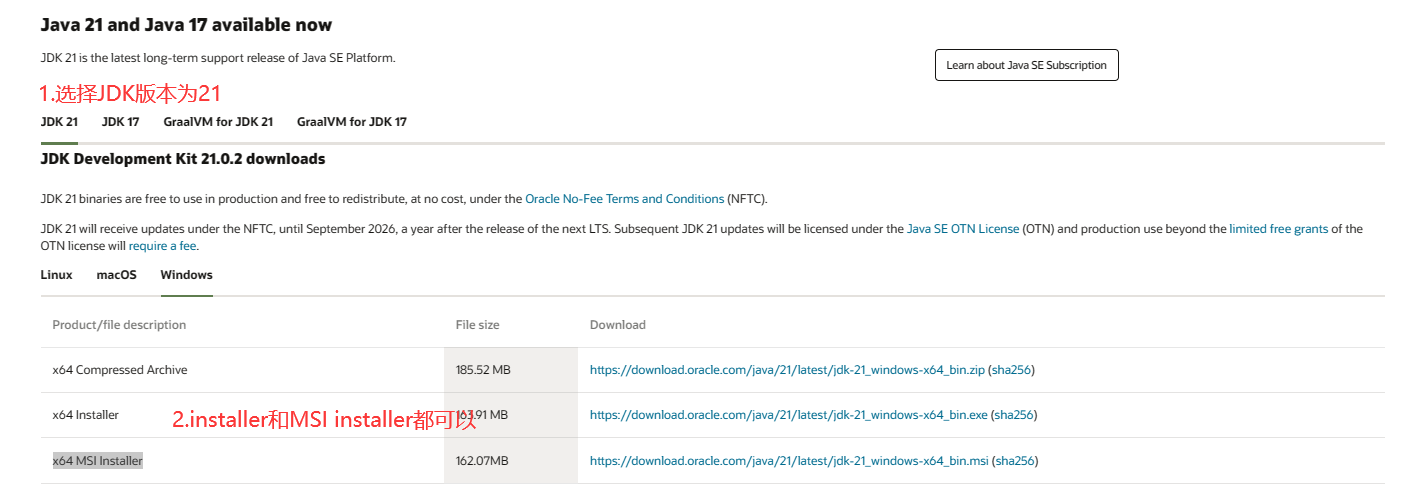Viewport: 1413px width, 492px height.
Task: Select the Linux platform tab
Action: tap(56, 275)
